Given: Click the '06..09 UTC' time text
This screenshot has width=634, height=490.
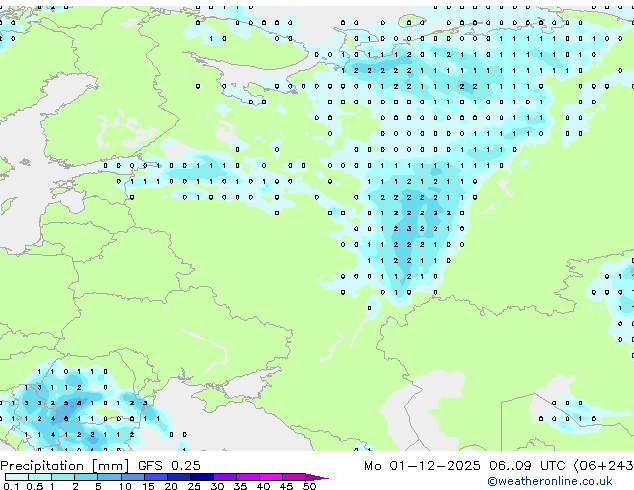Looking at the screenshot, I should coord(527,466).
